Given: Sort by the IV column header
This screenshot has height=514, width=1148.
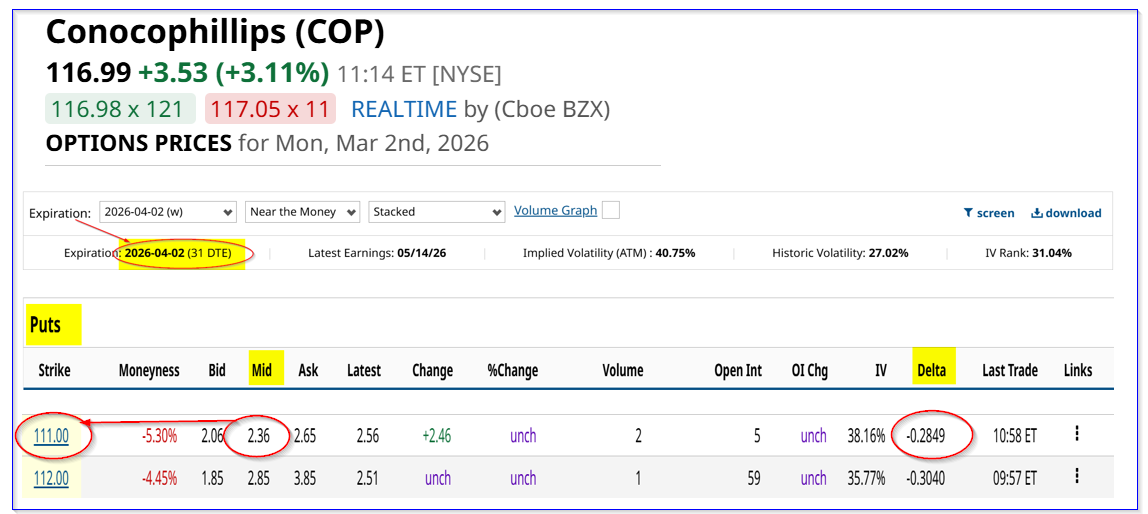Looking at the screenshot, I should (x=880, y=370).
